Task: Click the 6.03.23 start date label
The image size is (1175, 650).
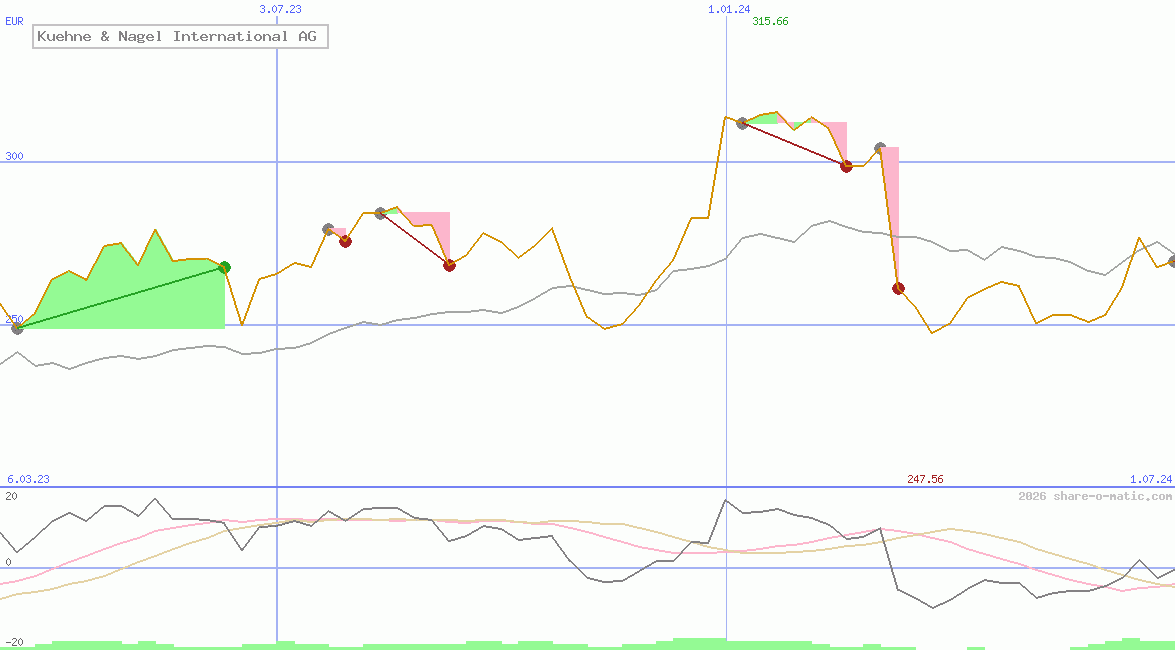Action: point(28,479)
